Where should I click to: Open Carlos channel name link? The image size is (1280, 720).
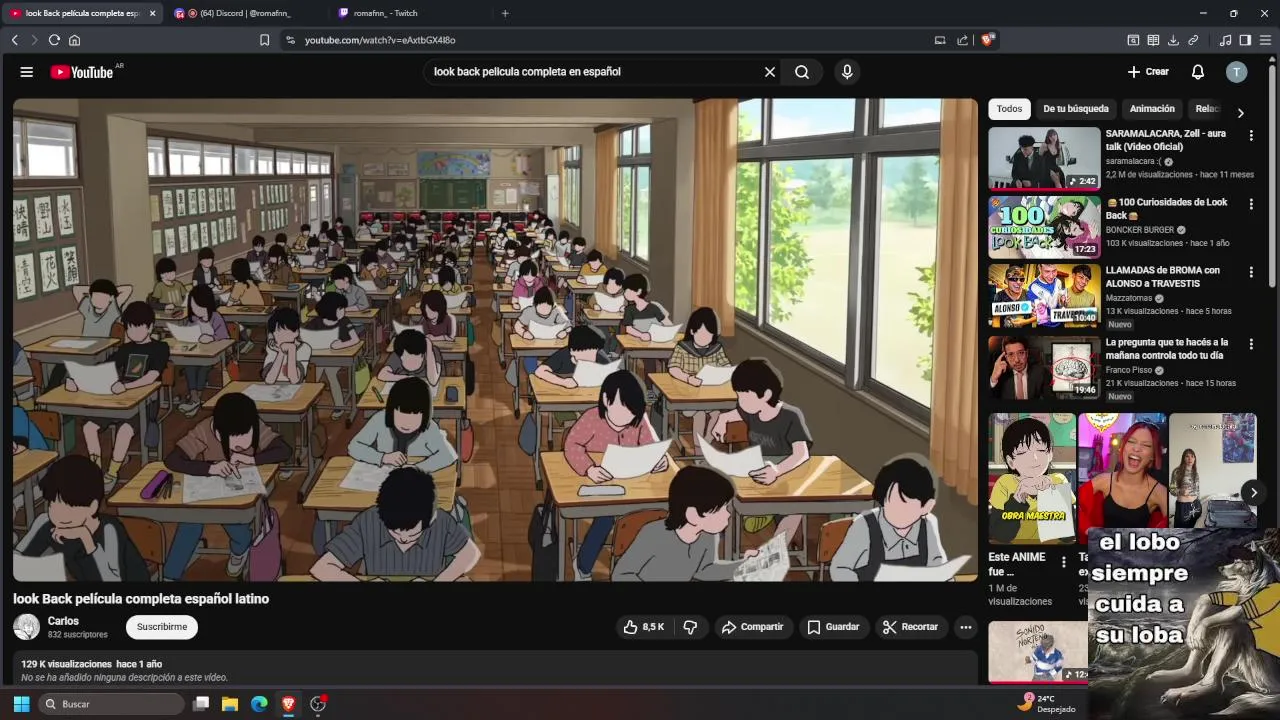coord(63,621)
